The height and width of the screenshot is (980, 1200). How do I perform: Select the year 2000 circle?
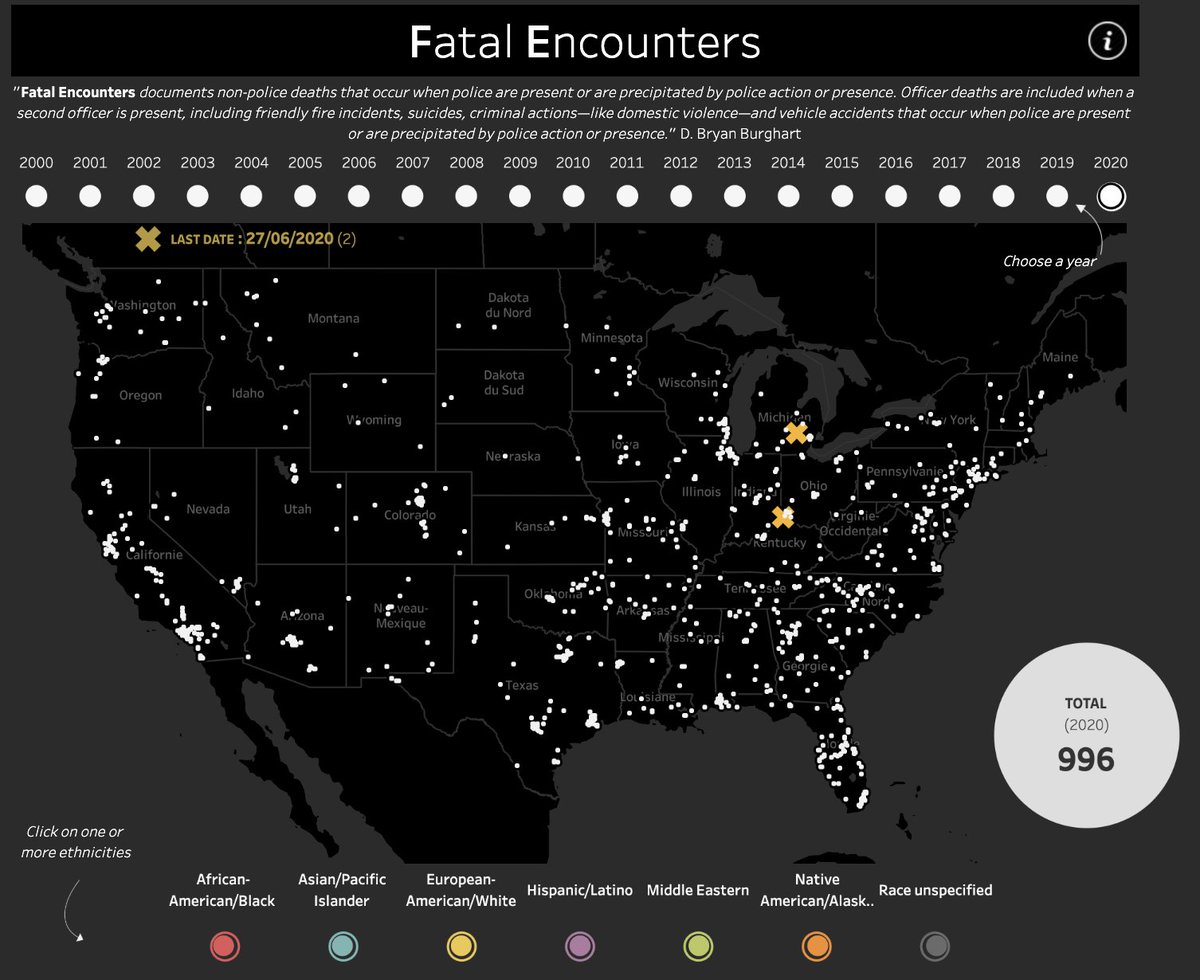tap(36, 196)
